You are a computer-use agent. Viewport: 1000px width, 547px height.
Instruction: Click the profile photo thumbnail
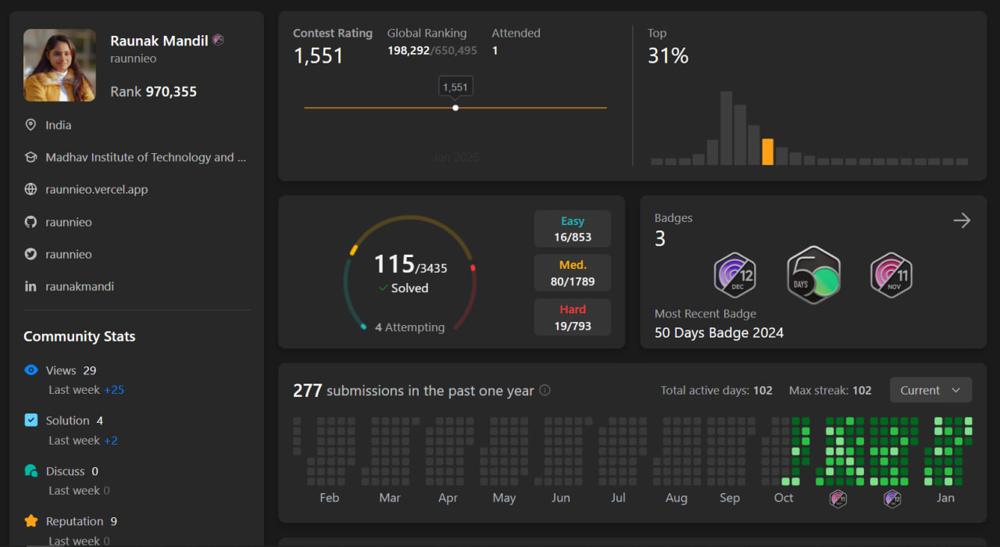(x=60, y=65)
